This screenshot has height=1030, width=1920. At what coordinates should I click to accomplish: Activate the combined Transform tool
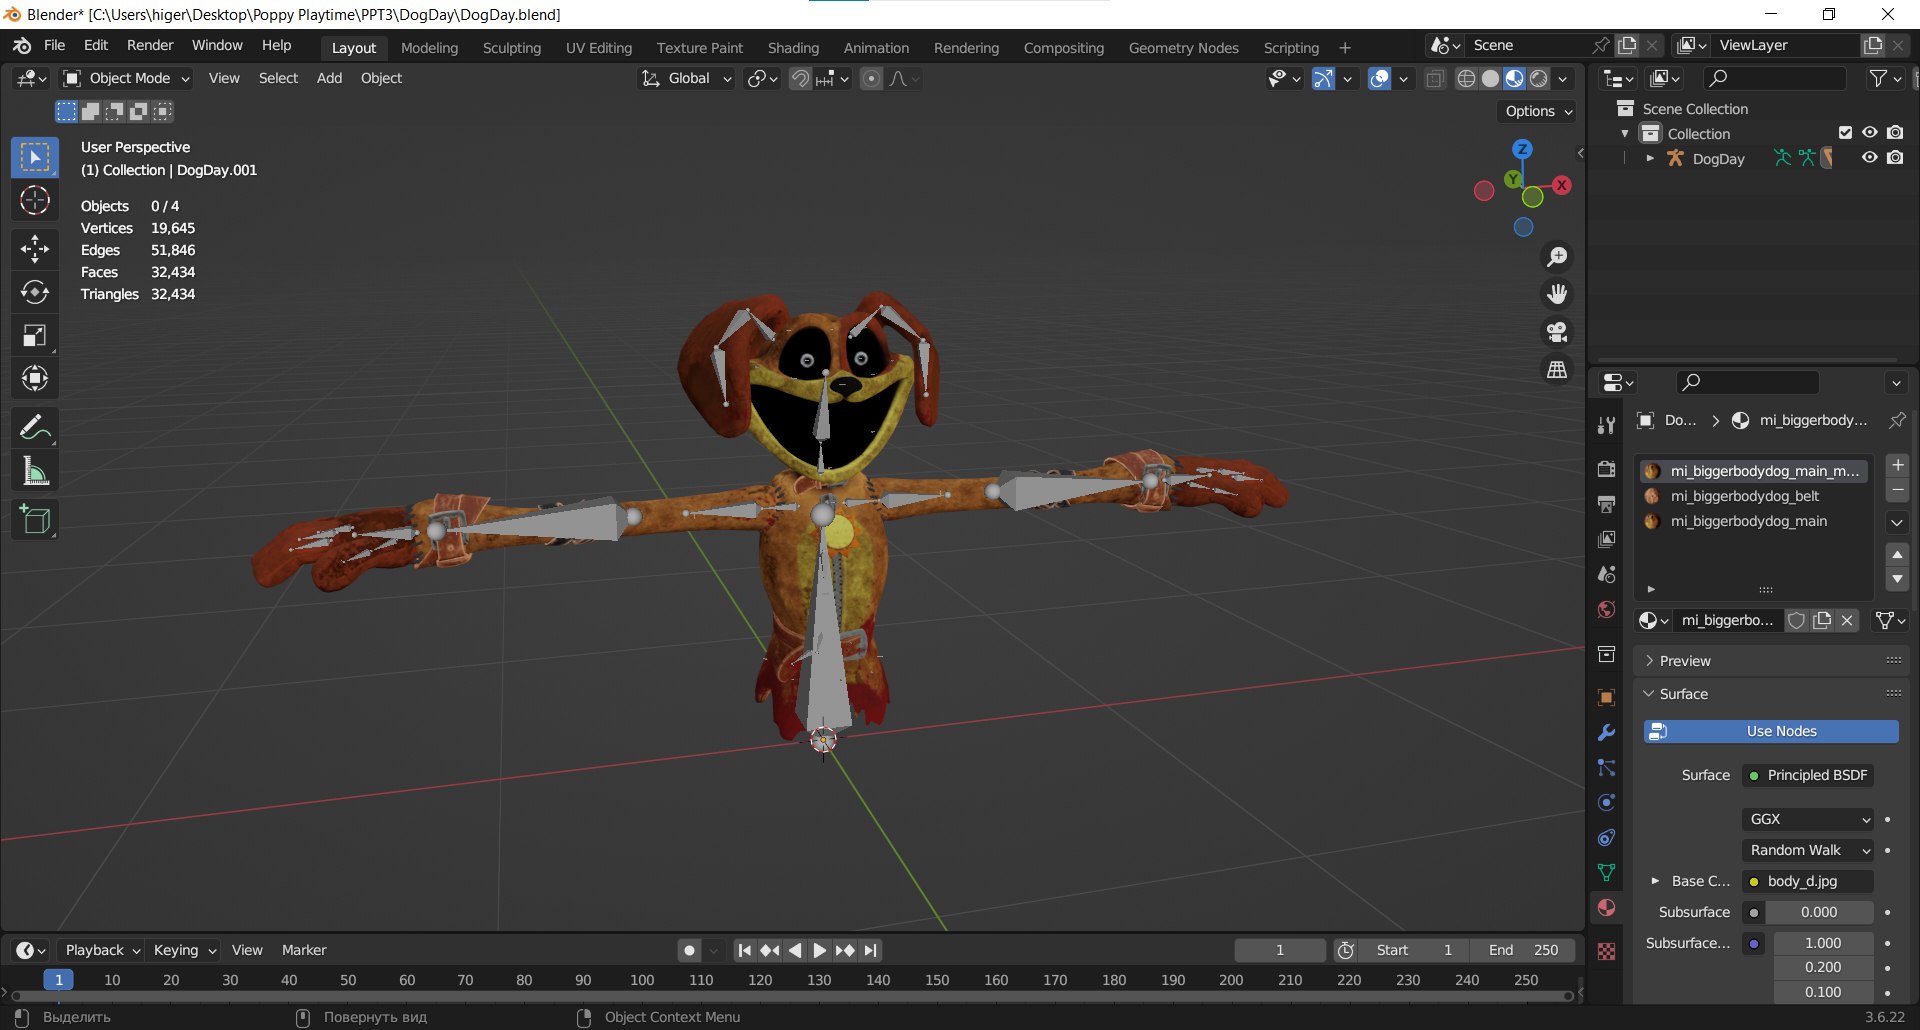coord(35,378)
